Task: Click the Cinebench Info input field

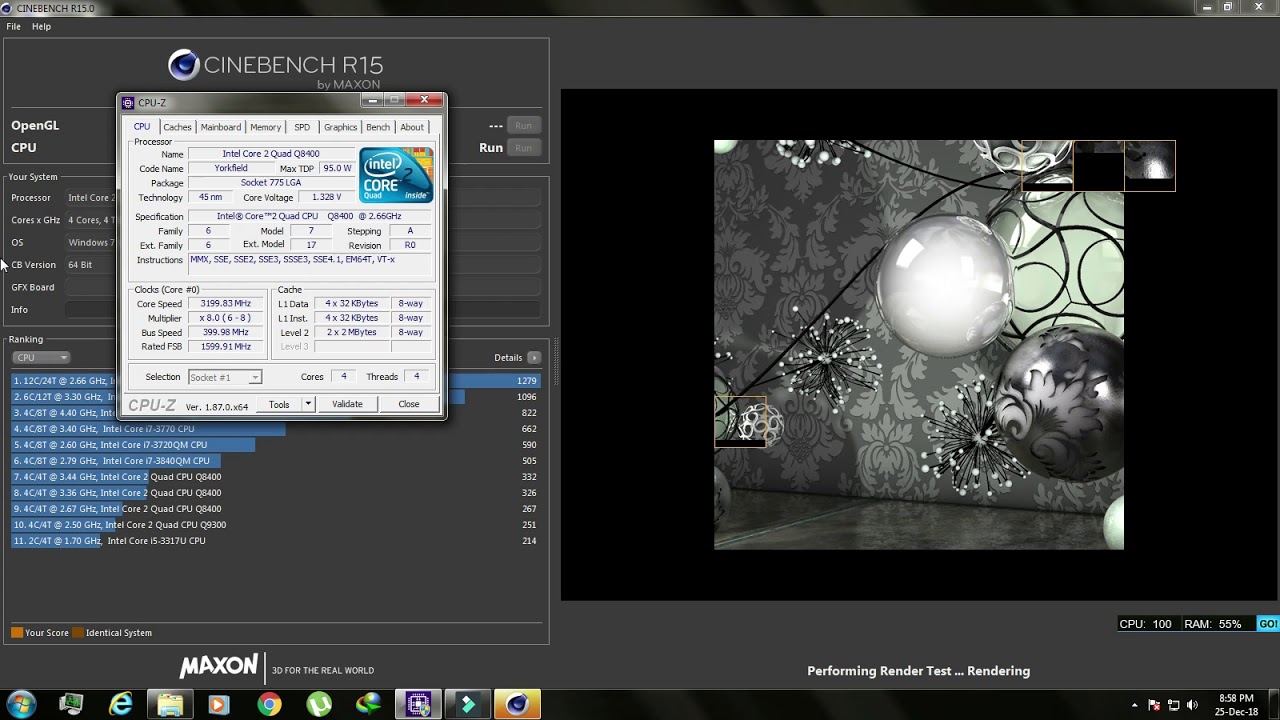Action: coord(303,310)
